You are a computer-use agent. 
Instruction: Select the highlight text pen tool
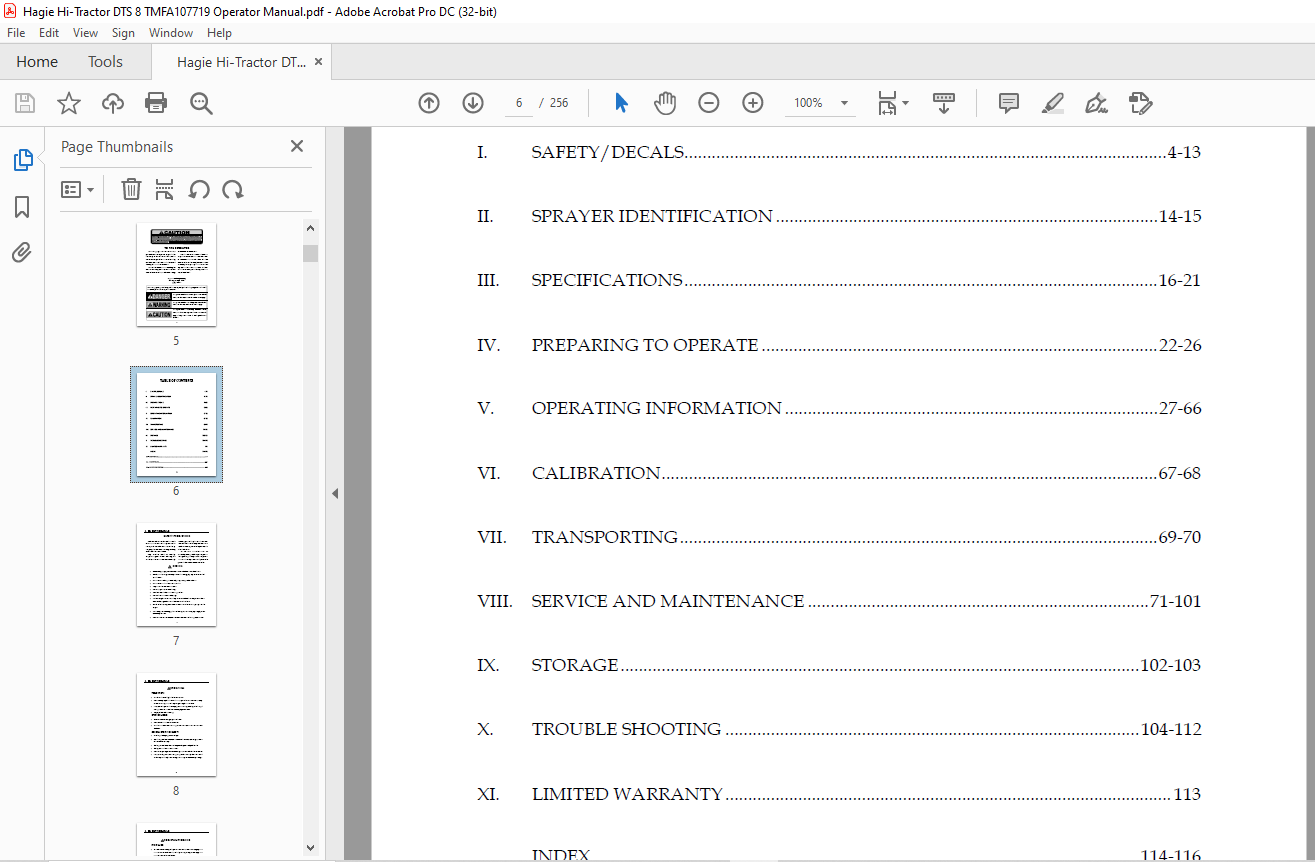(1052, 103)
